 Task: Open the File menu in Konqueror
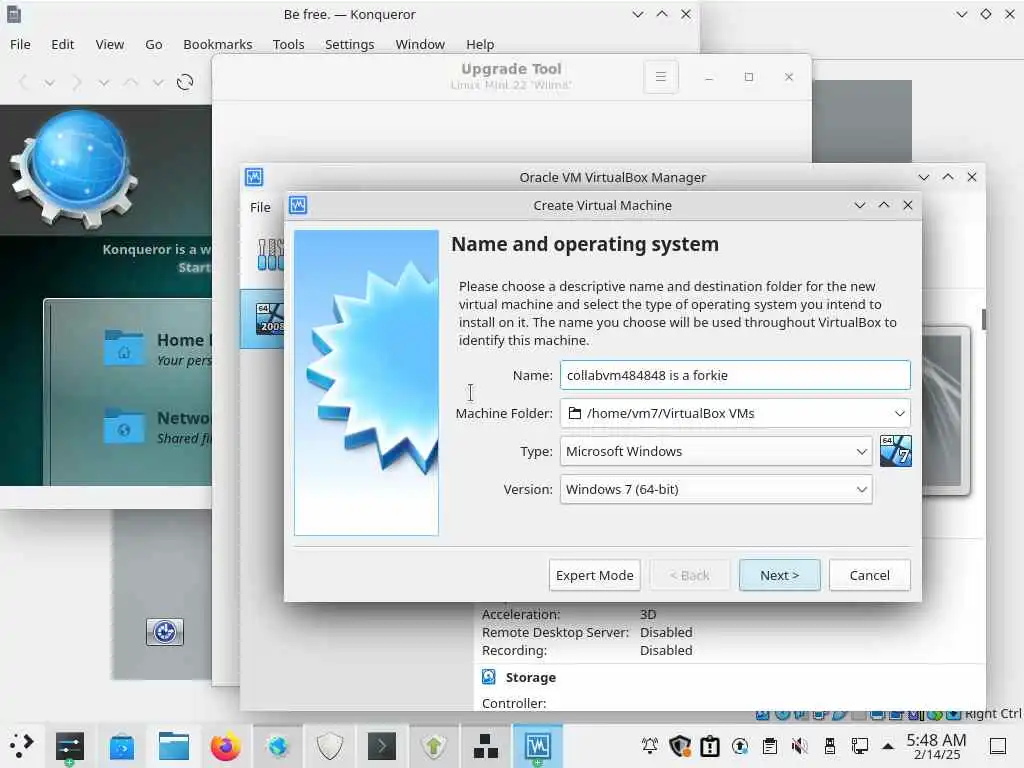[20, 44]
